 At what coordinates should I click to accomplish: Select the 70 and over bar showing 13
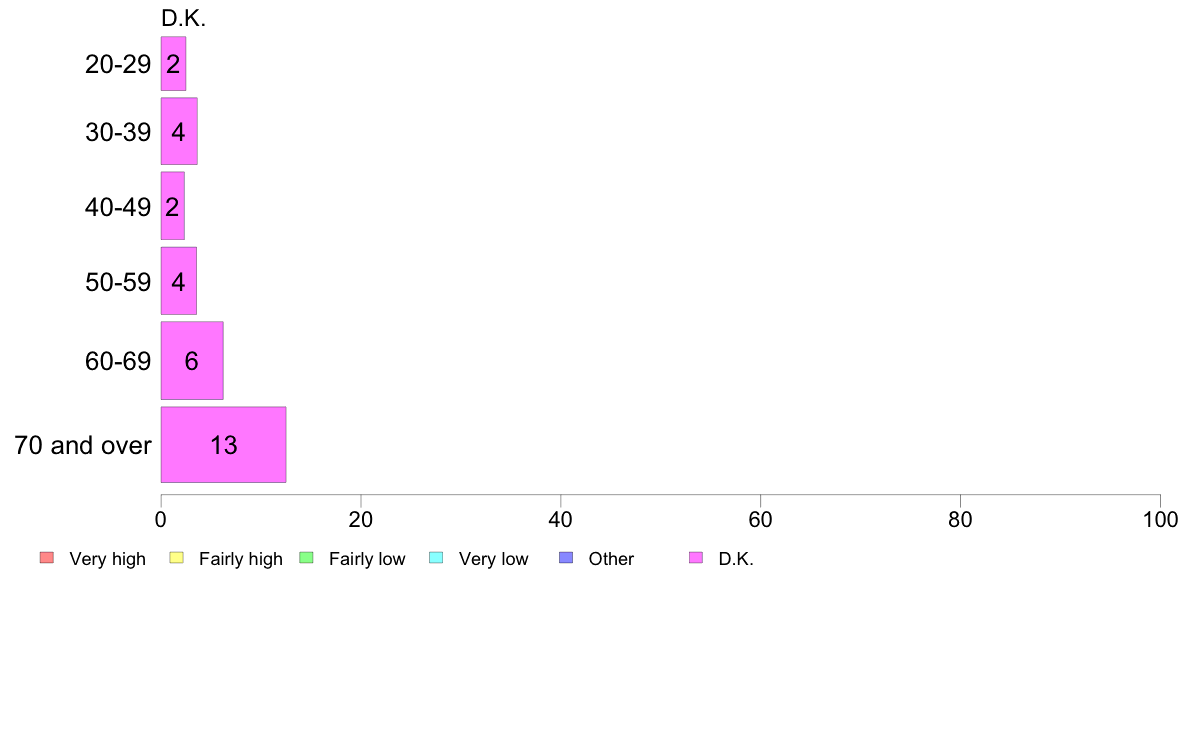[x=224, y=445]
